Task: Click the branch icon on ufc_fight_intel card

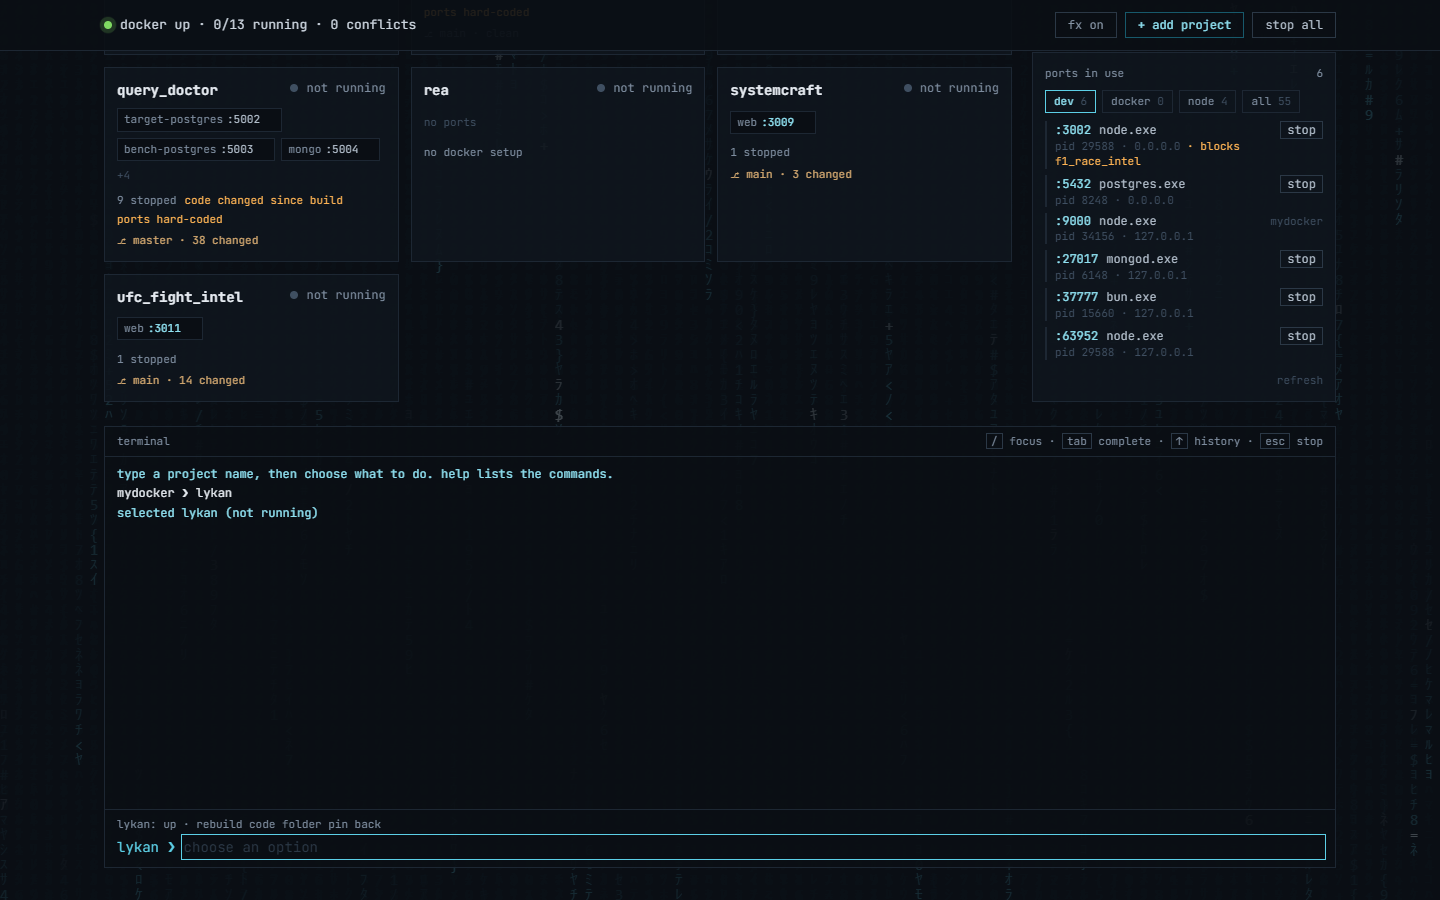Action: click(122, 381)
